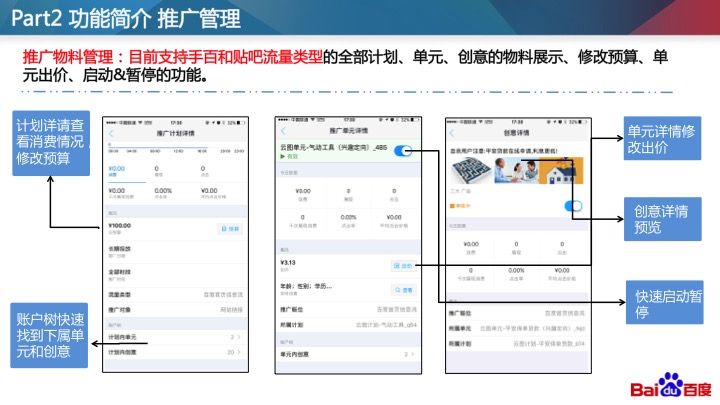
Task: Click the 长期投放 row in plan detail
Action: click(175, 252)
